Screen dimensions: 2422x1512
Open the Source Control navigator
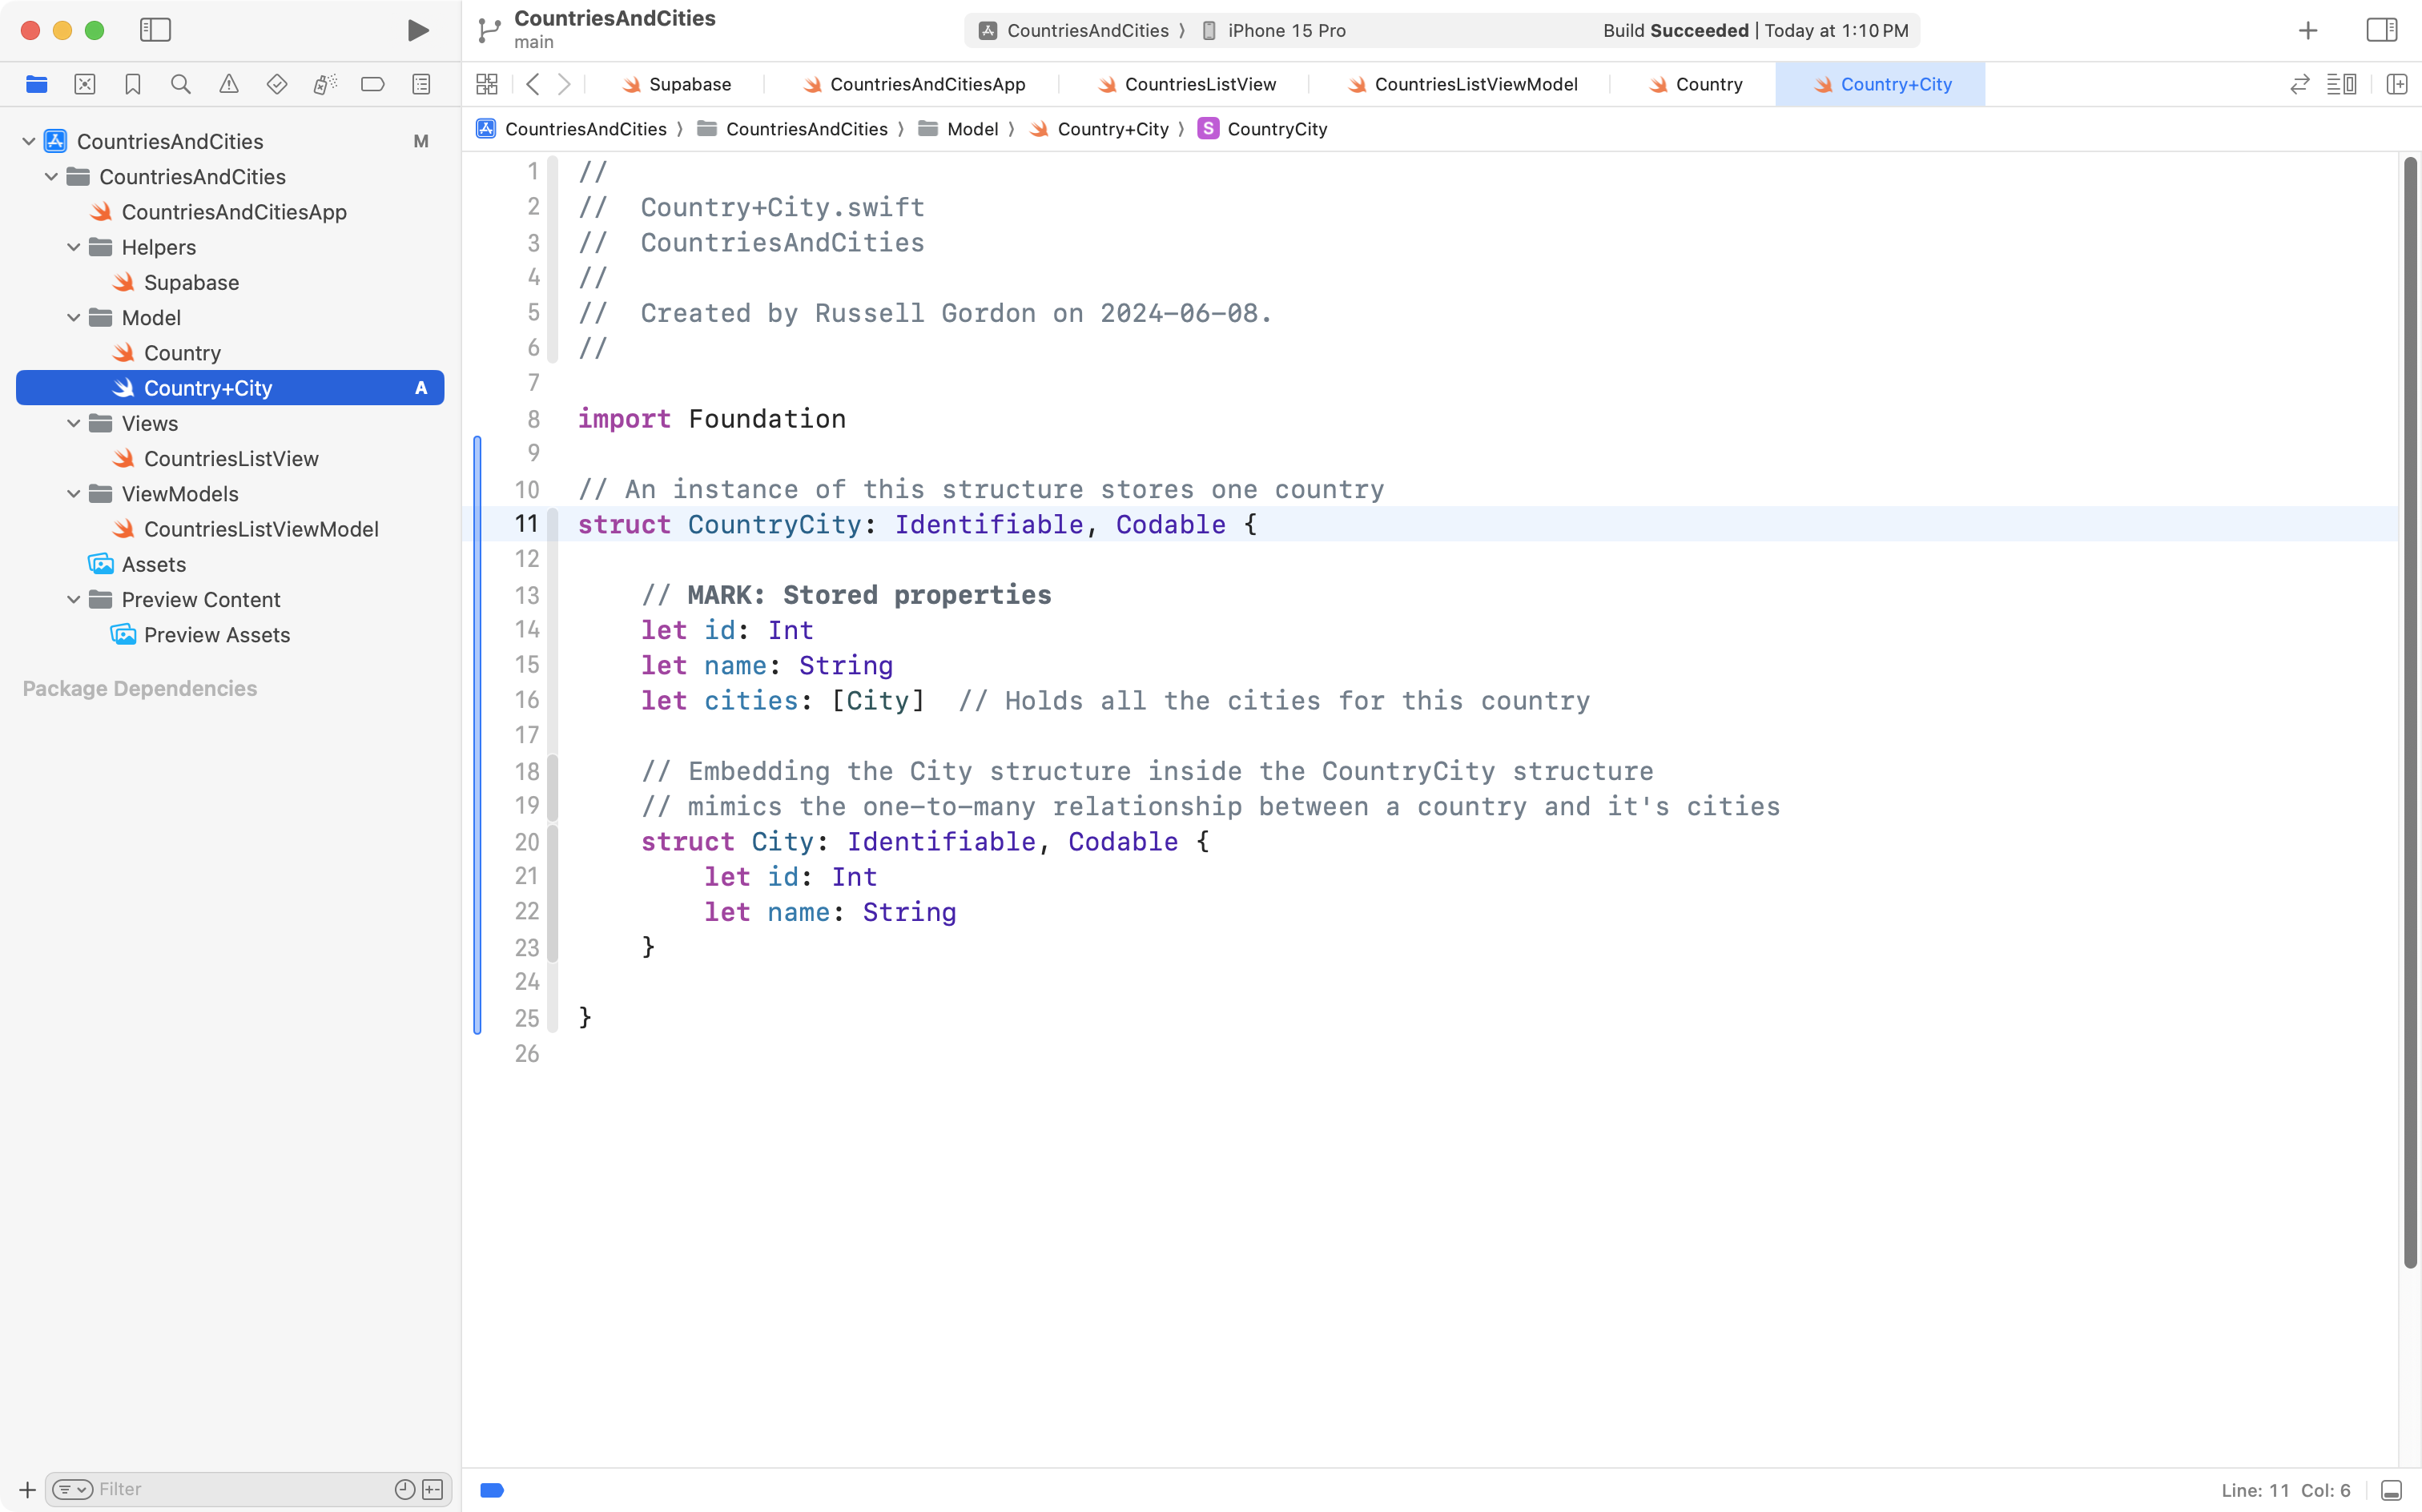[x=85, y=84]
